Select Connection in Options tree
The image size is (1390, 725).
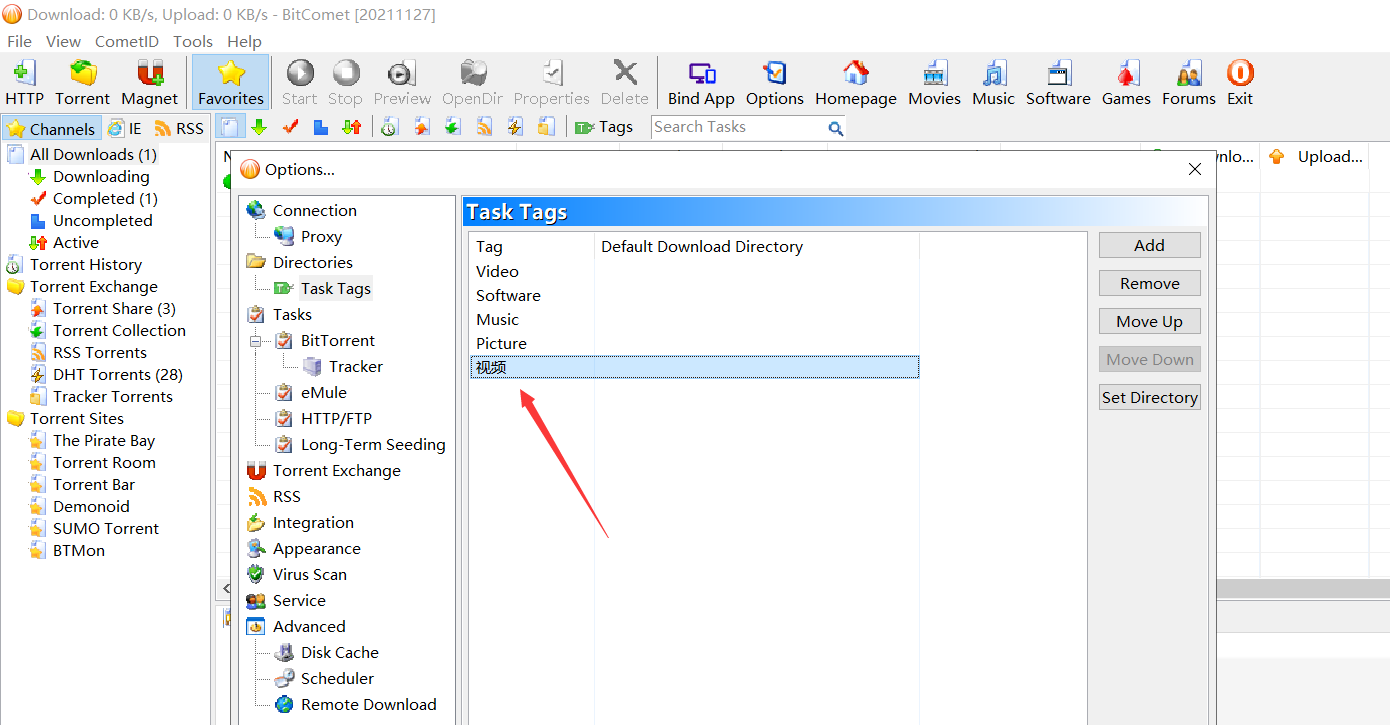point(315,210)
